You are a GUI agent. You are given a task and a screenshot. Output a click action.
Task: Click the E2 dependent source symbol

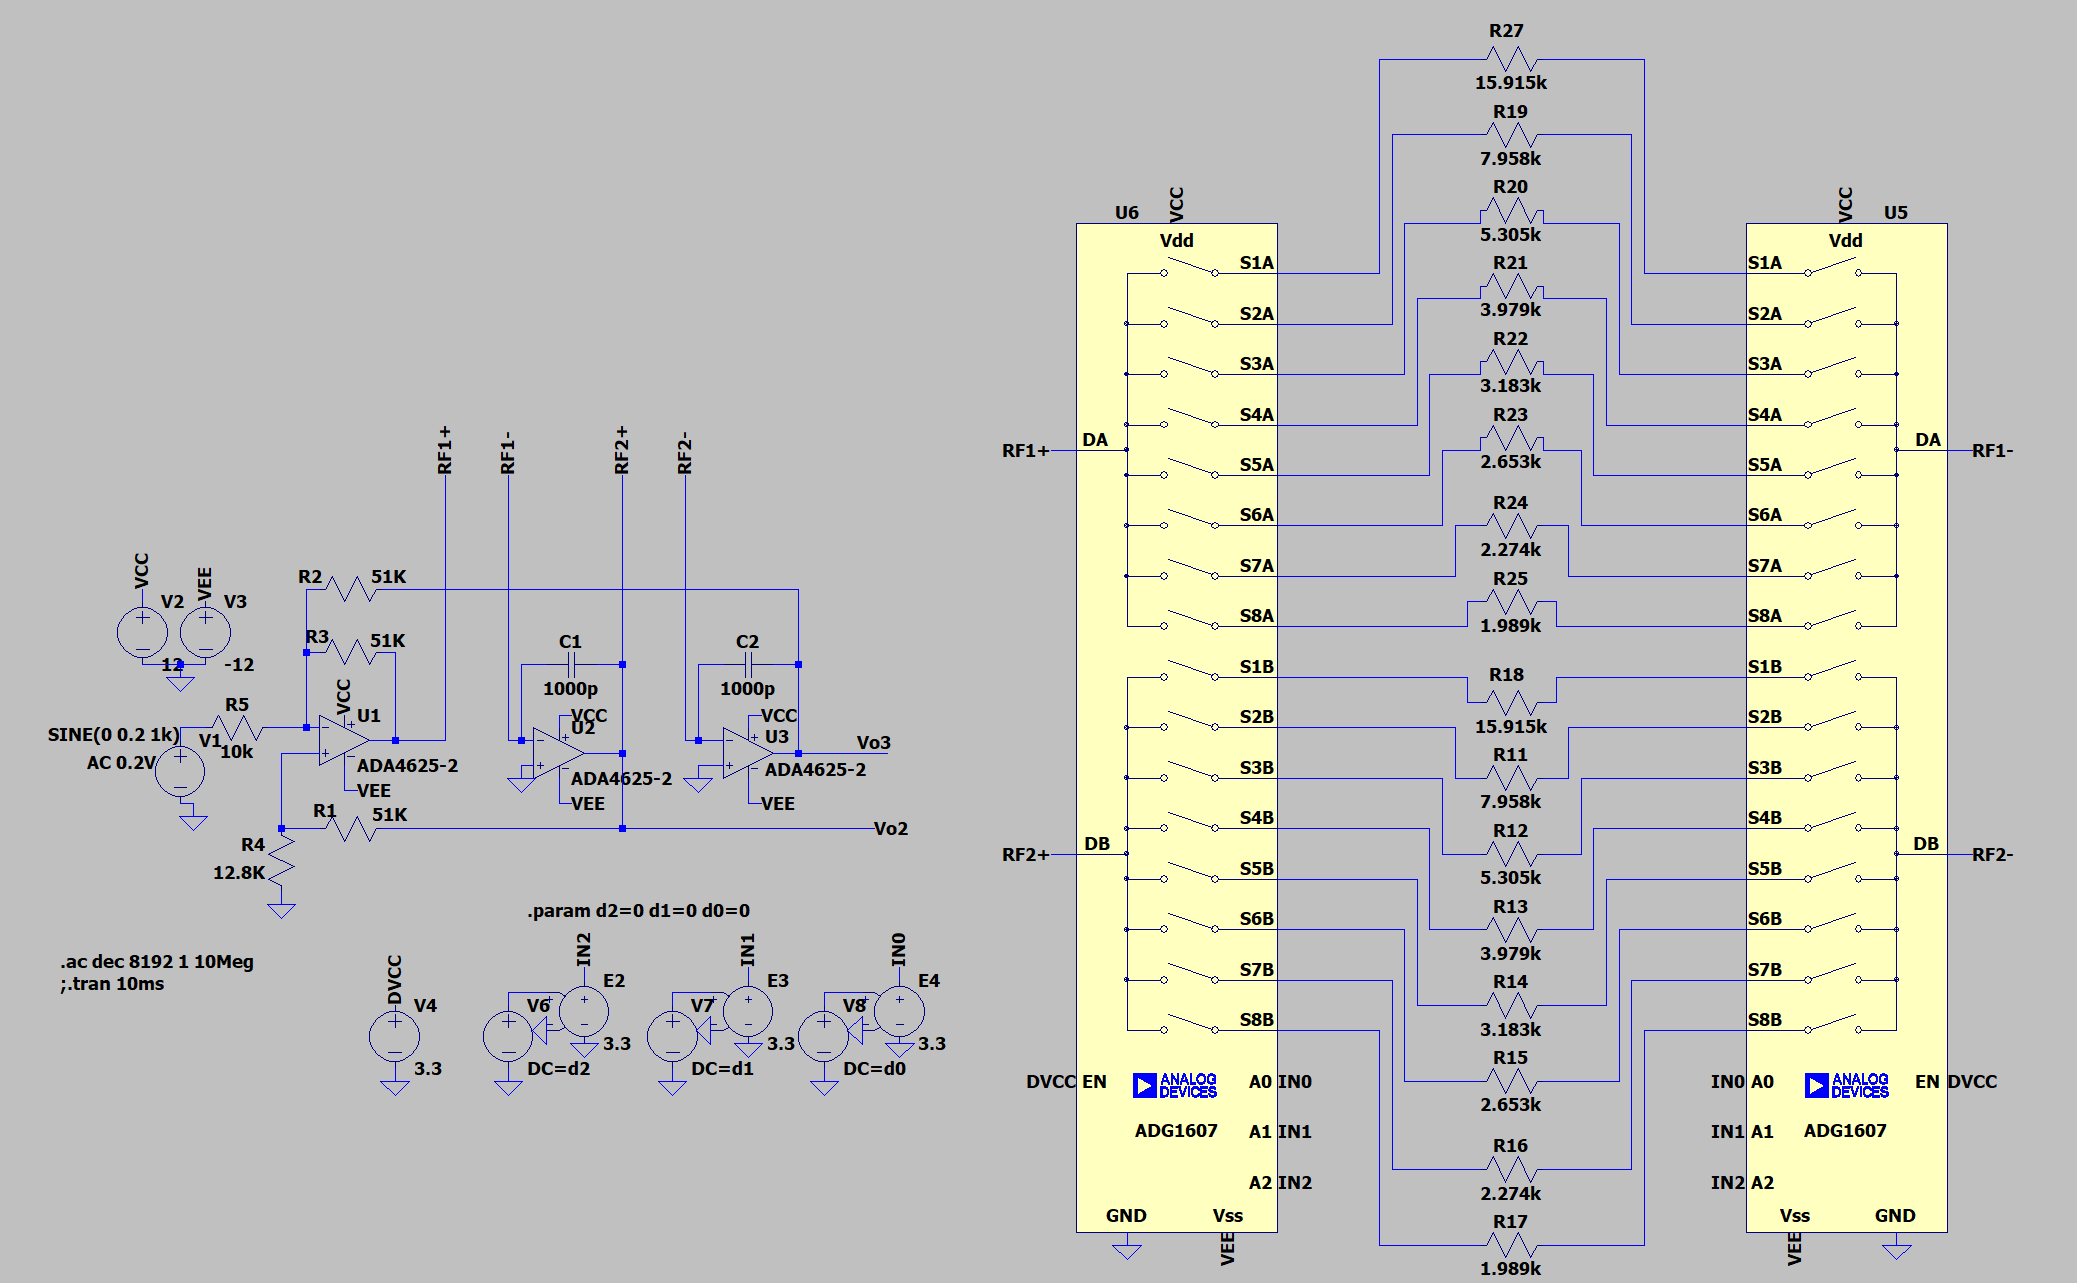click(583, 1011)
